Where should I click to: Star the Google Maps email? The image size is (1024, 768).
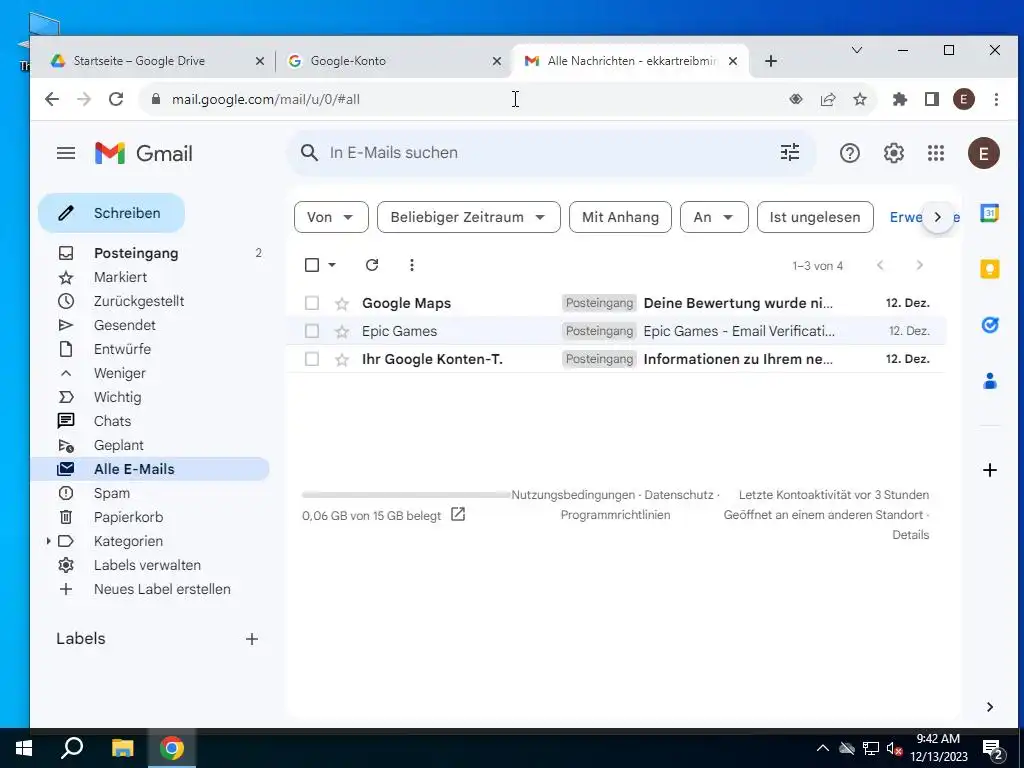pyautogui.click(x=342, y=304)
